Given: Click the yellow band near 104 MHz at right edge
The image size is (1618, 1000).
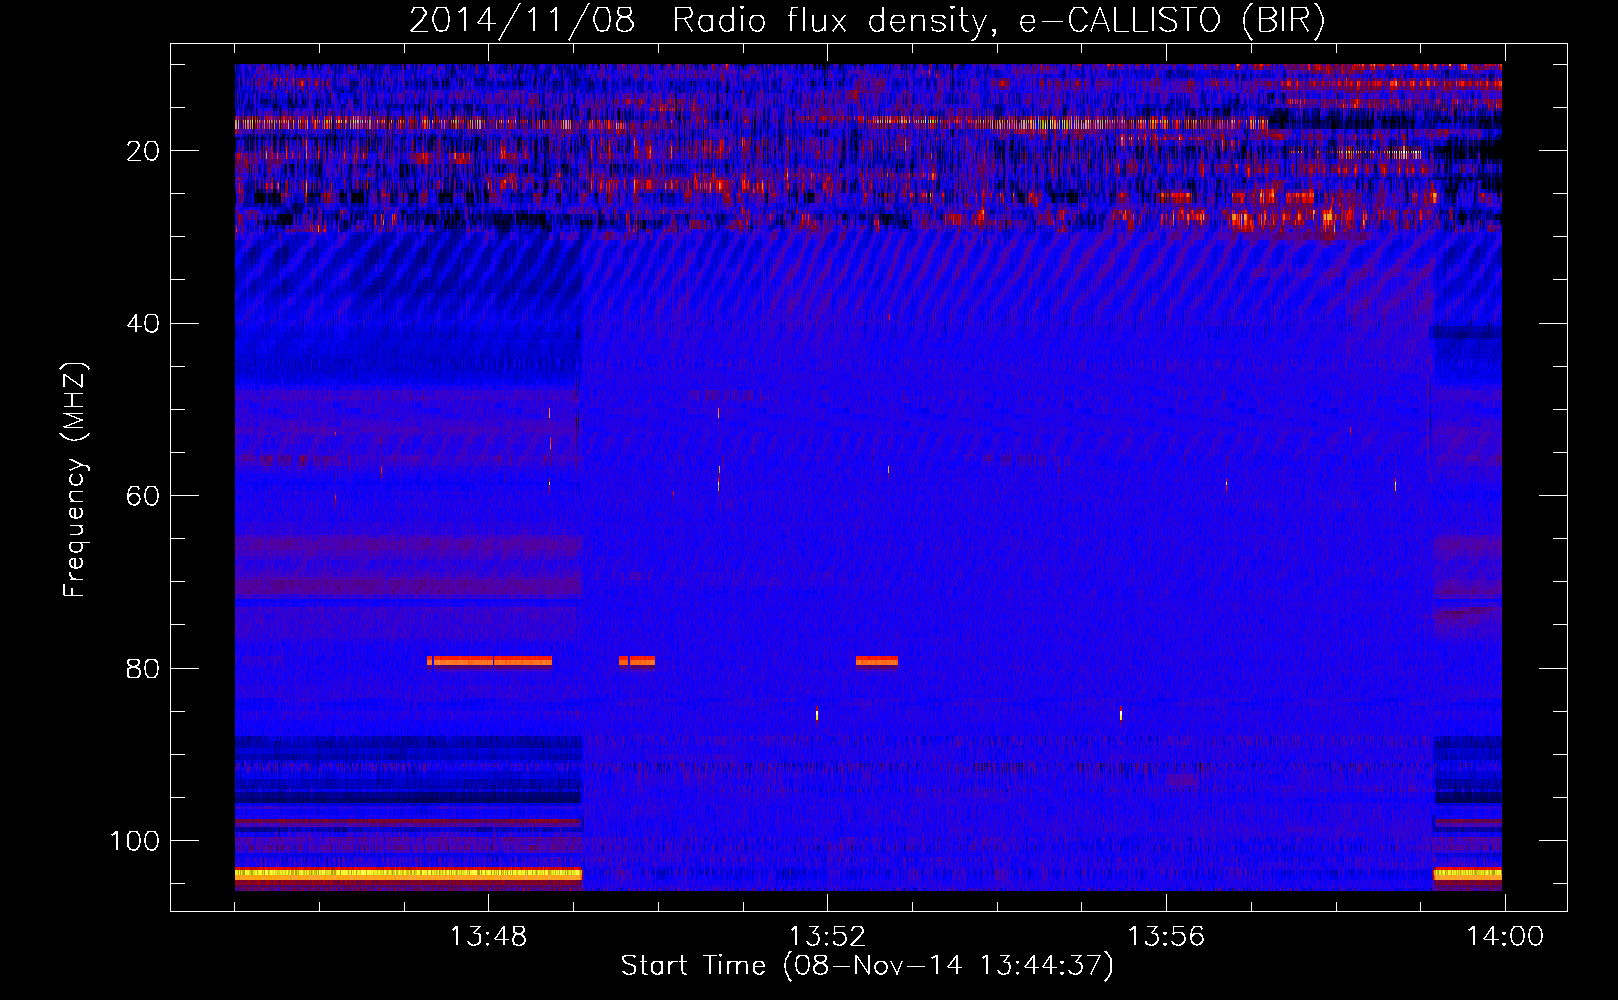Looking at the screenshot, I should [1467, 874].
